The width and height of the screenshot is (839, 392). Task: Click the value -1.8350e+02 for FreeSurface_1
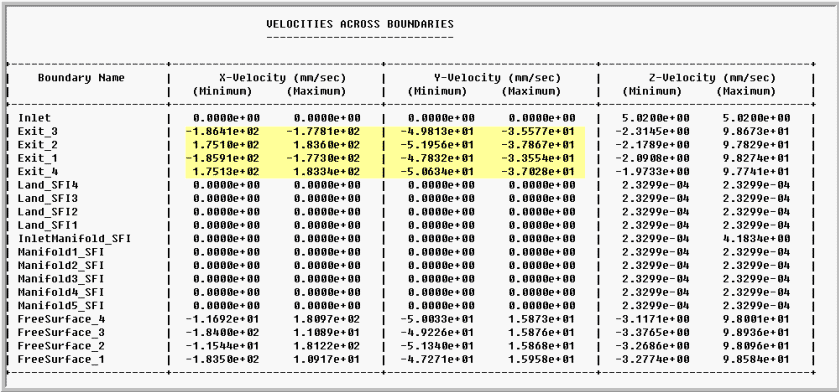click(223, 359)
